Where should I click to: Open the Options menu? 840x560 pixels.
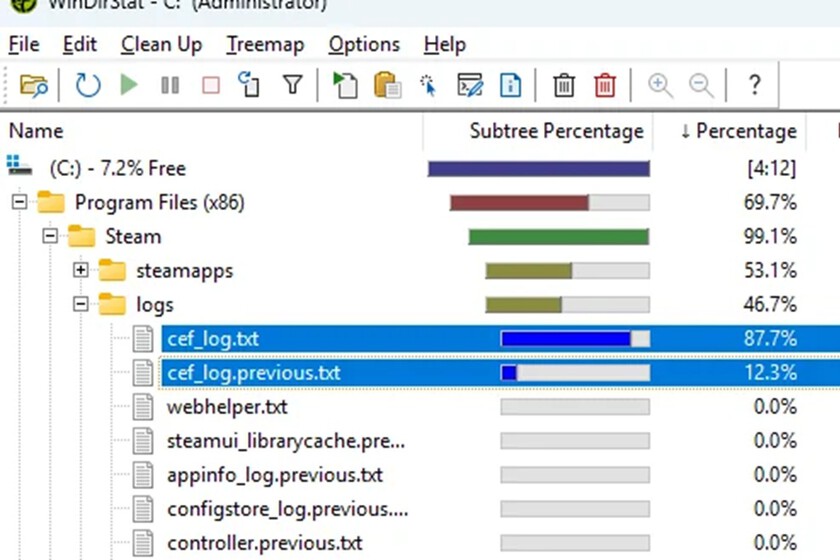[364, 44]
